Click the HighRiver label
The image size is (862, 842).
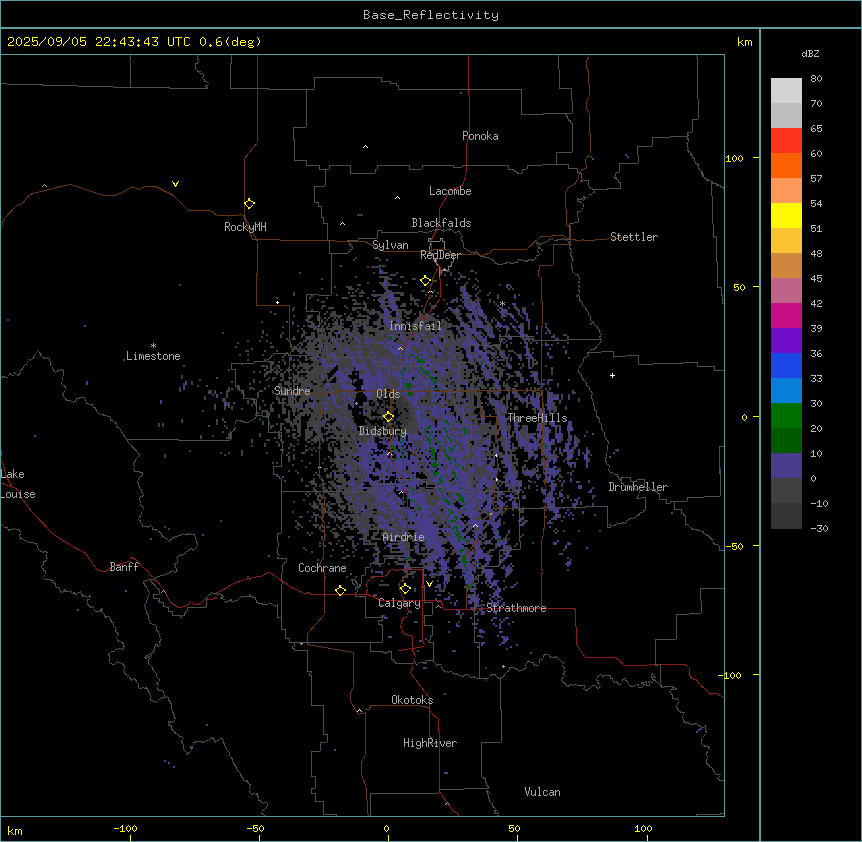click(x=430, y=743)
